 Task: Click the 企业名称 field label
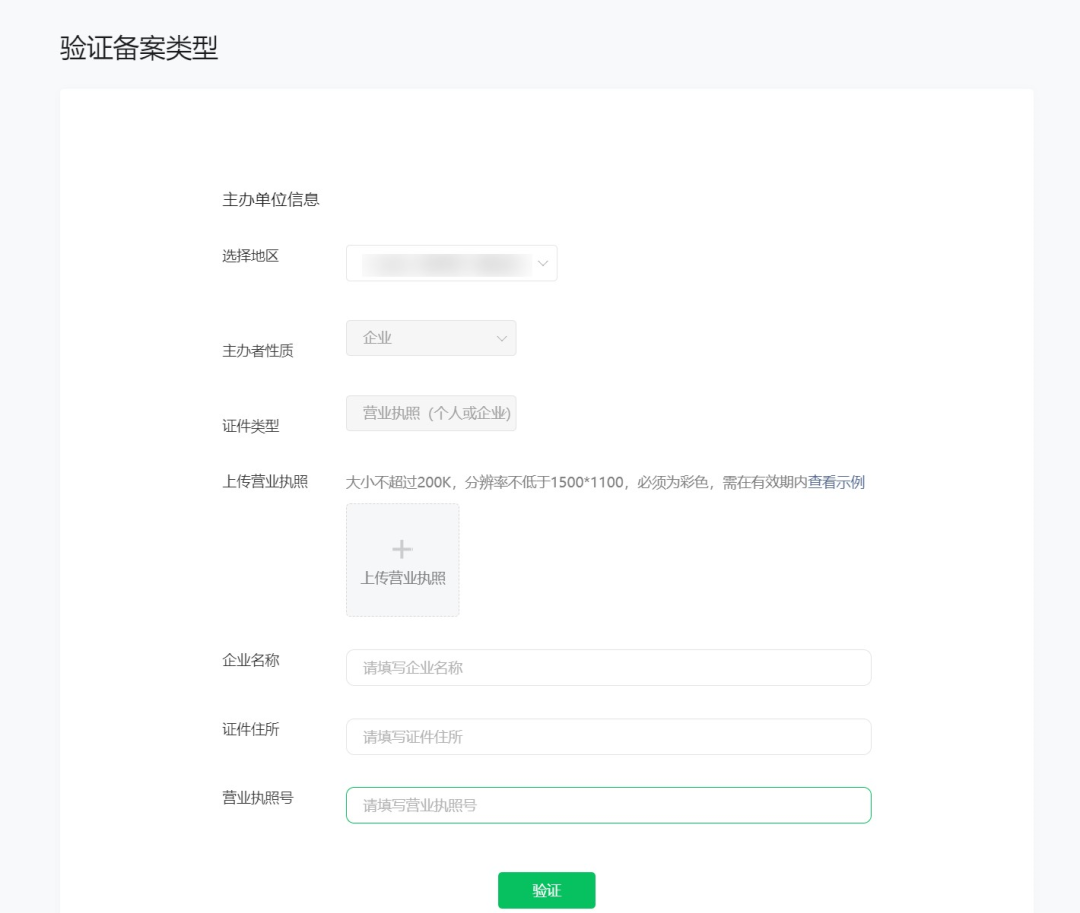pyautogui.click(x=250, y=660)
